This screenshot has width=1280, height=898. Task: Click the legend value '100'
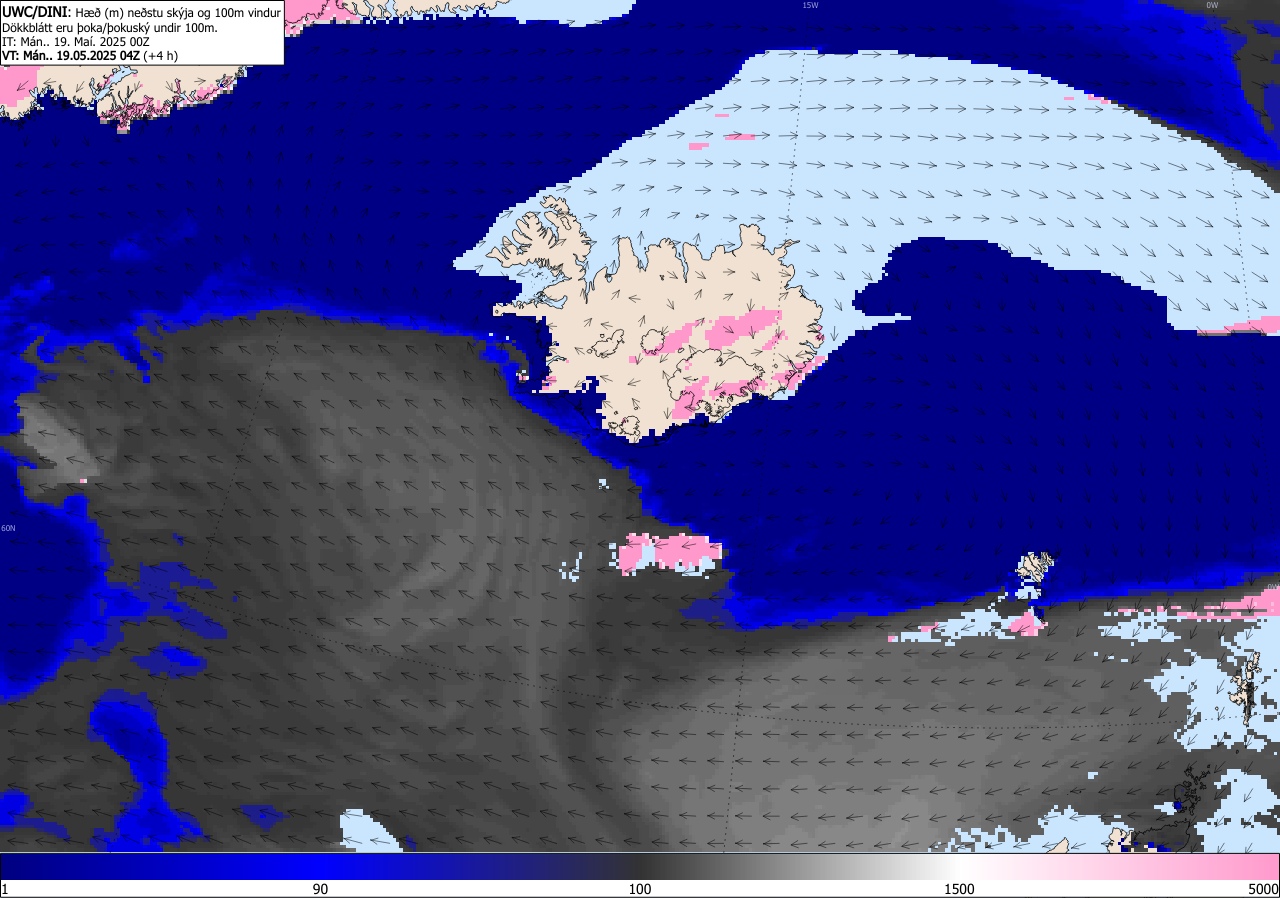[x=640, y=889]
